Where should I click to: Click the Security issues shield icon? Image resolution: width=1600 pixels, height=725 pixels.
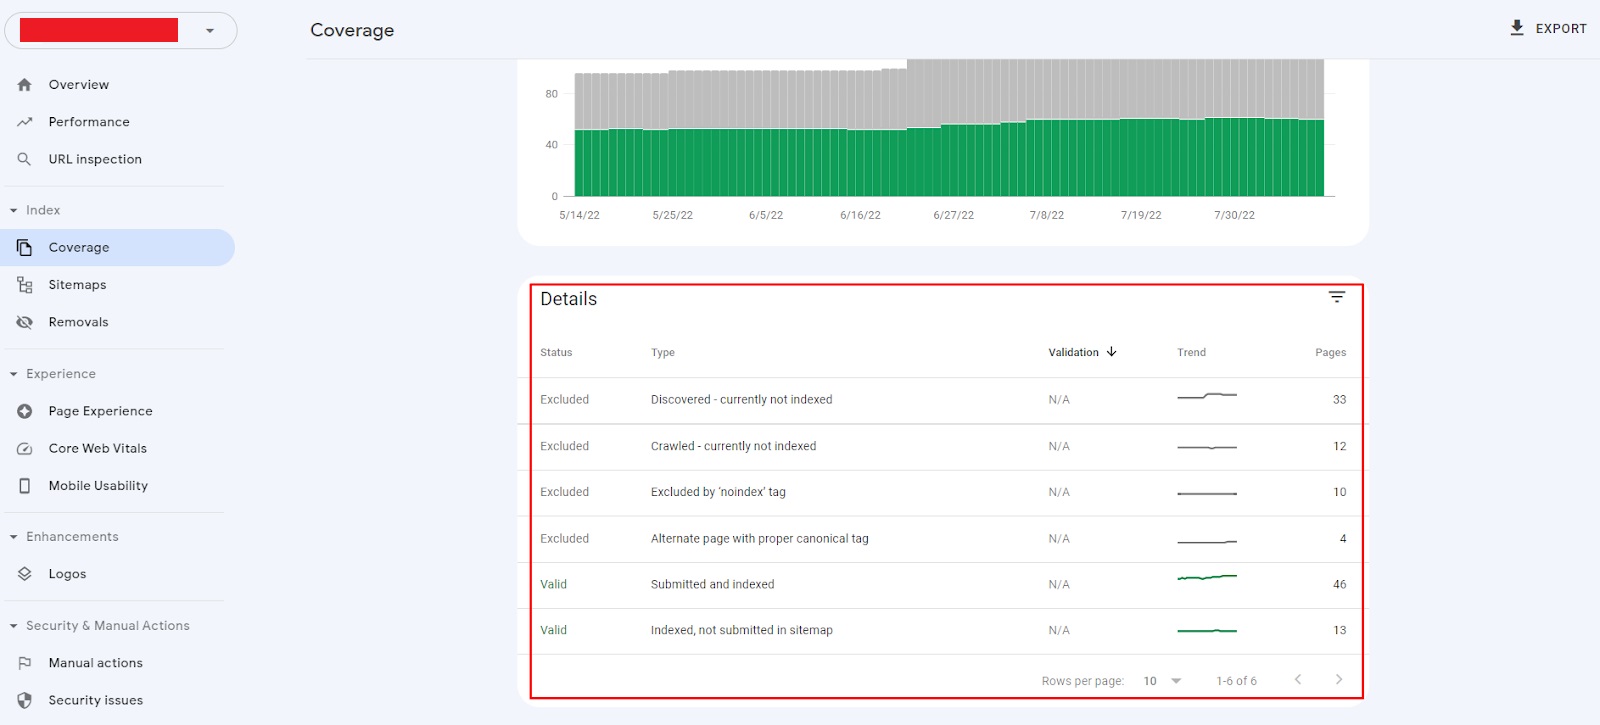[x=24, y=701]
